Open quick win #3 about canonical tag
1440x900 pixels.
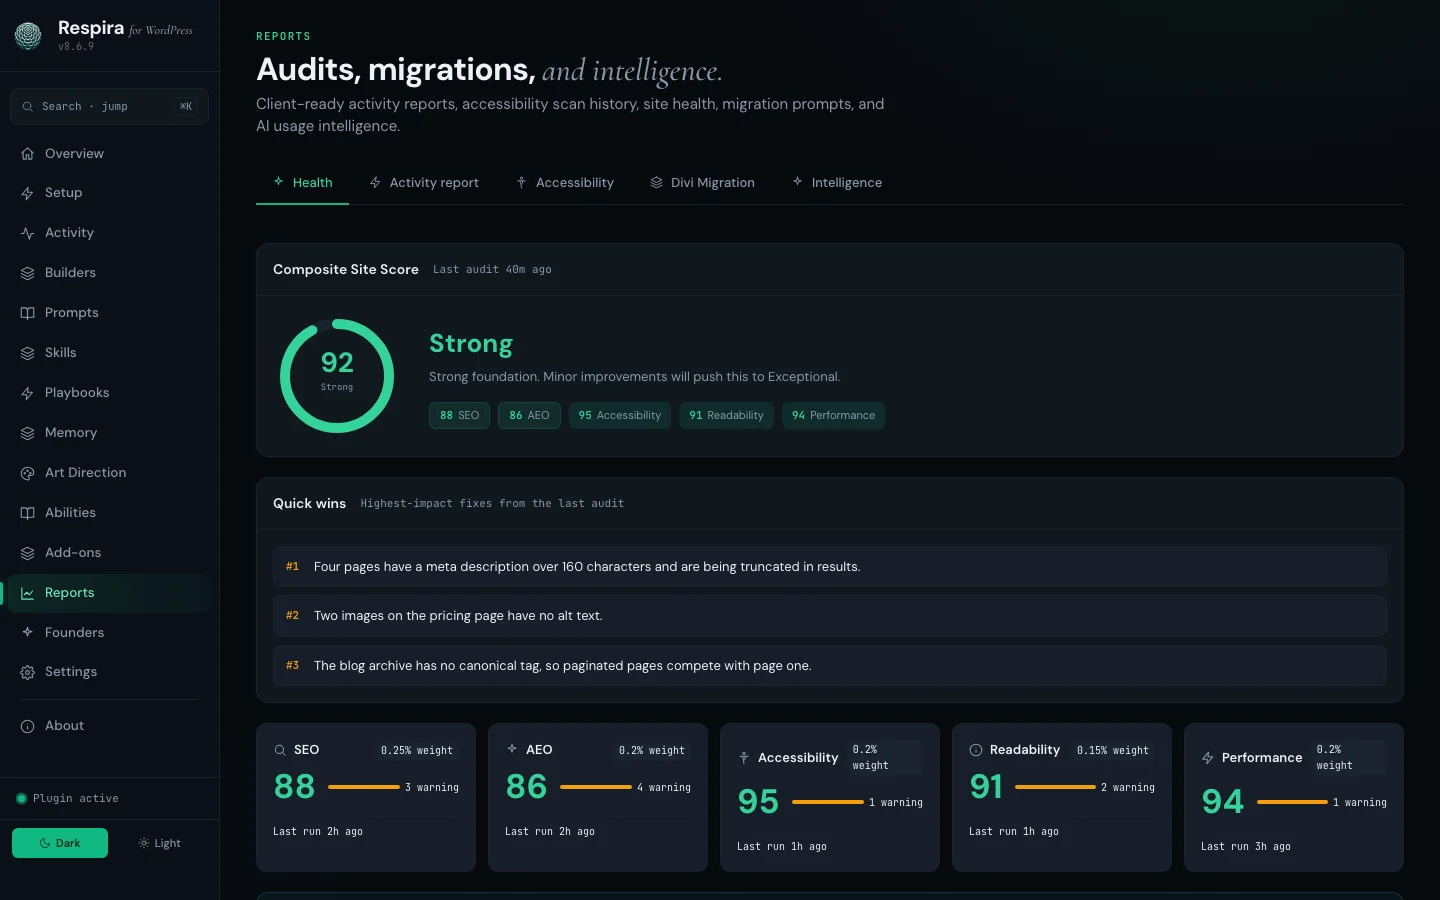830,666
